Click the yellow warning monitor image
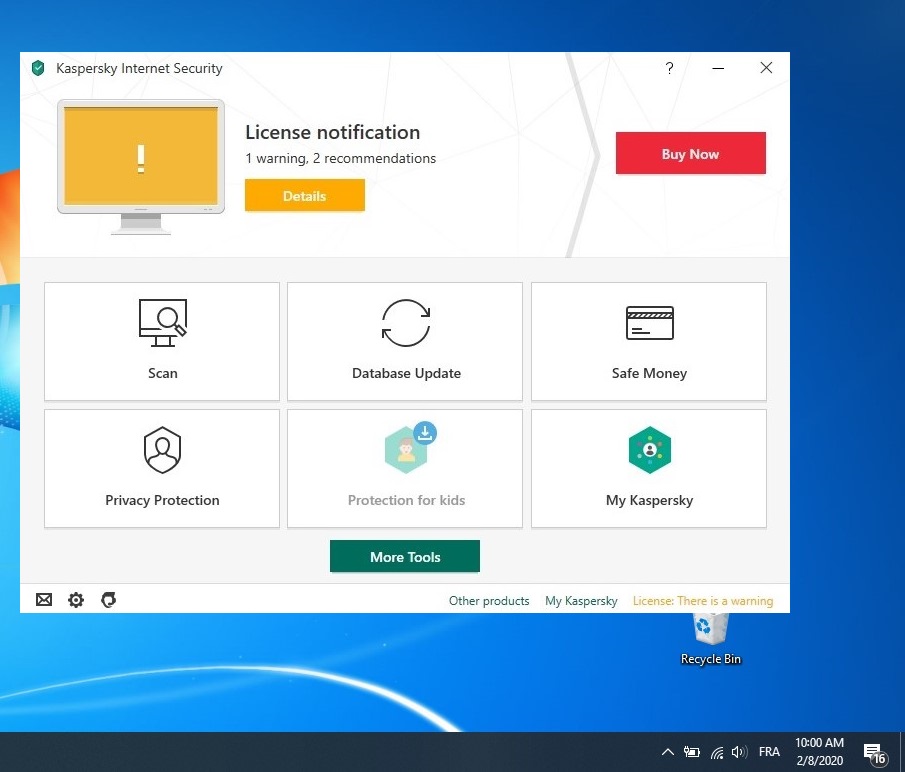 pyautogui.click(x=141, y=167)
